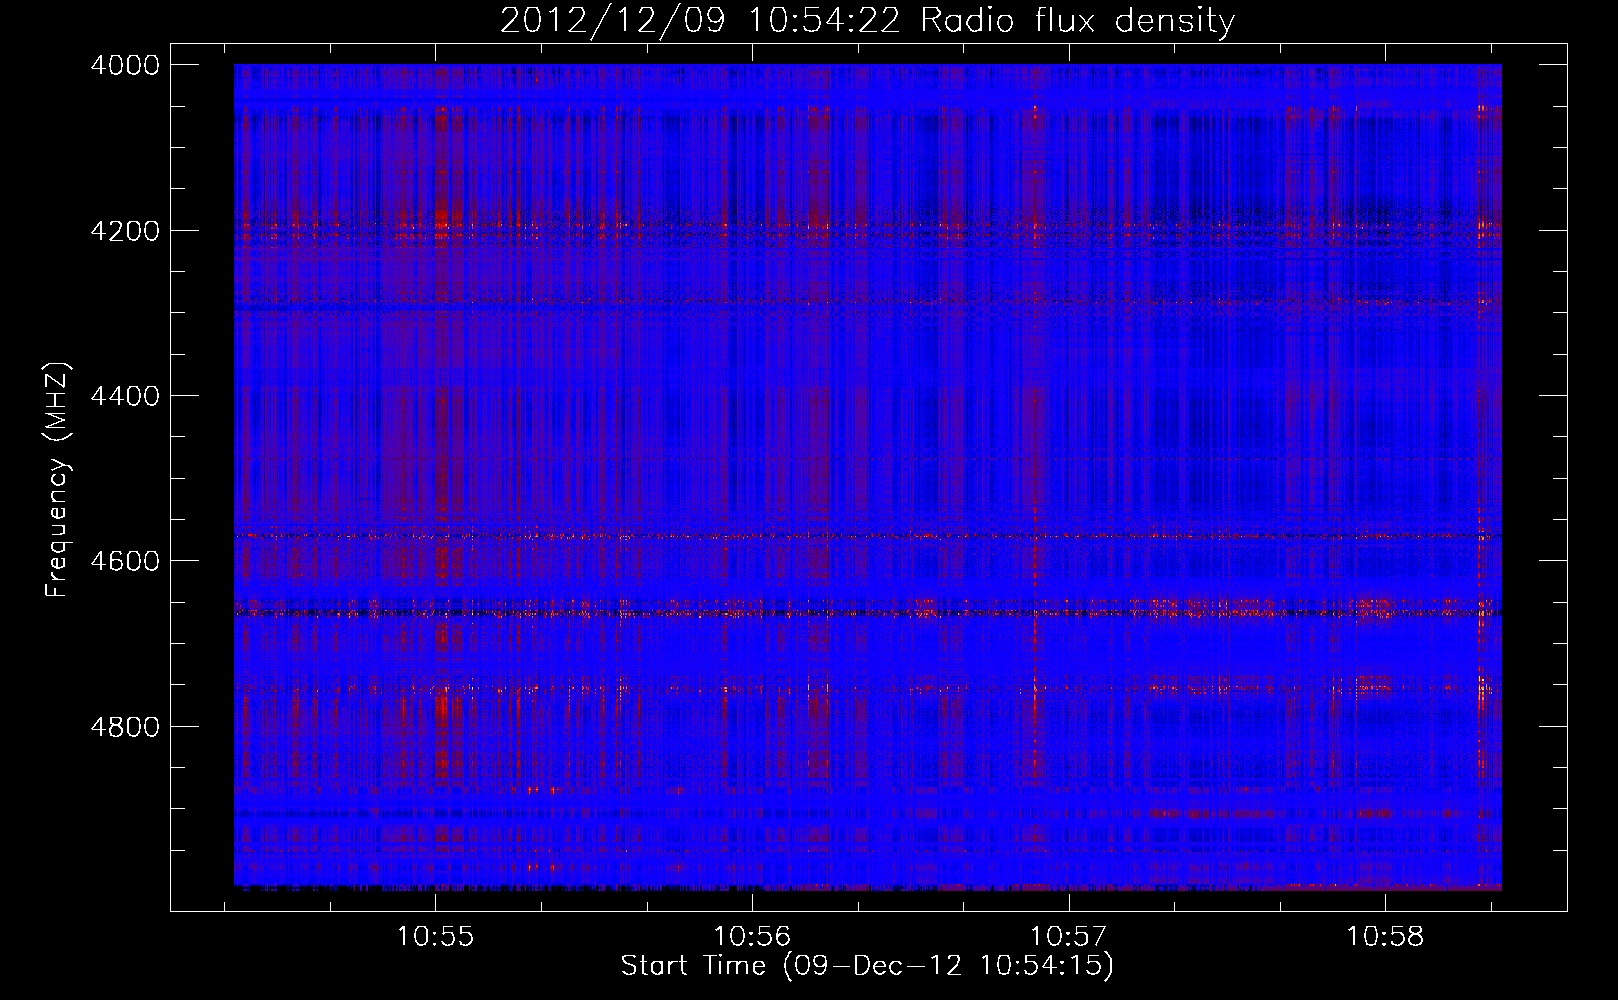Image resolution: width=1618 pixels, height=1000 pixels.
Task: Click the 'Start Time (09-Dec-12 10:54:15)' axis title
Action: click(x=867, y=966)
